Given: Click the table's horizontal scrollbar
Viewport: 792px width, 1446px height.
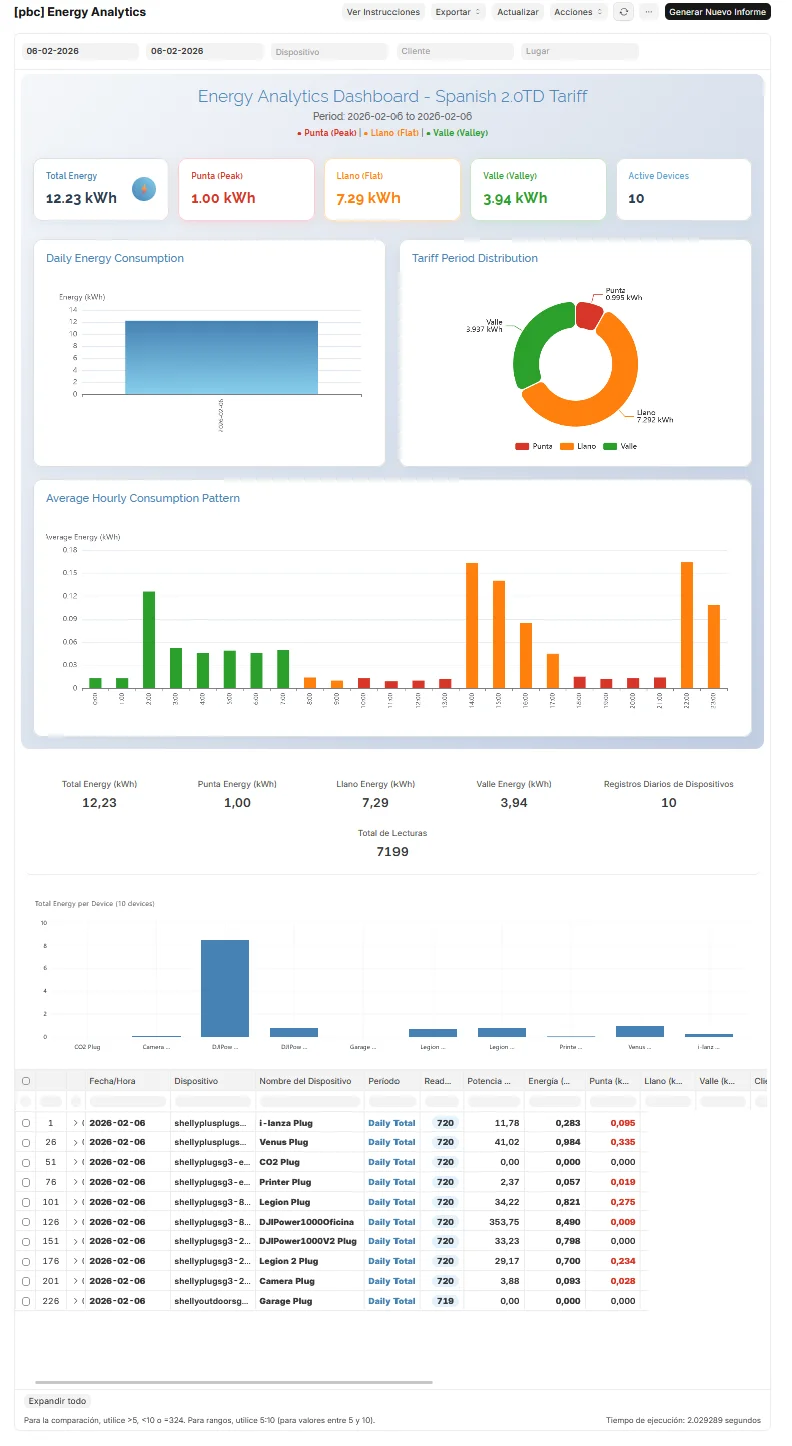Looking at the screenshot, I should tap(234, 1383).
